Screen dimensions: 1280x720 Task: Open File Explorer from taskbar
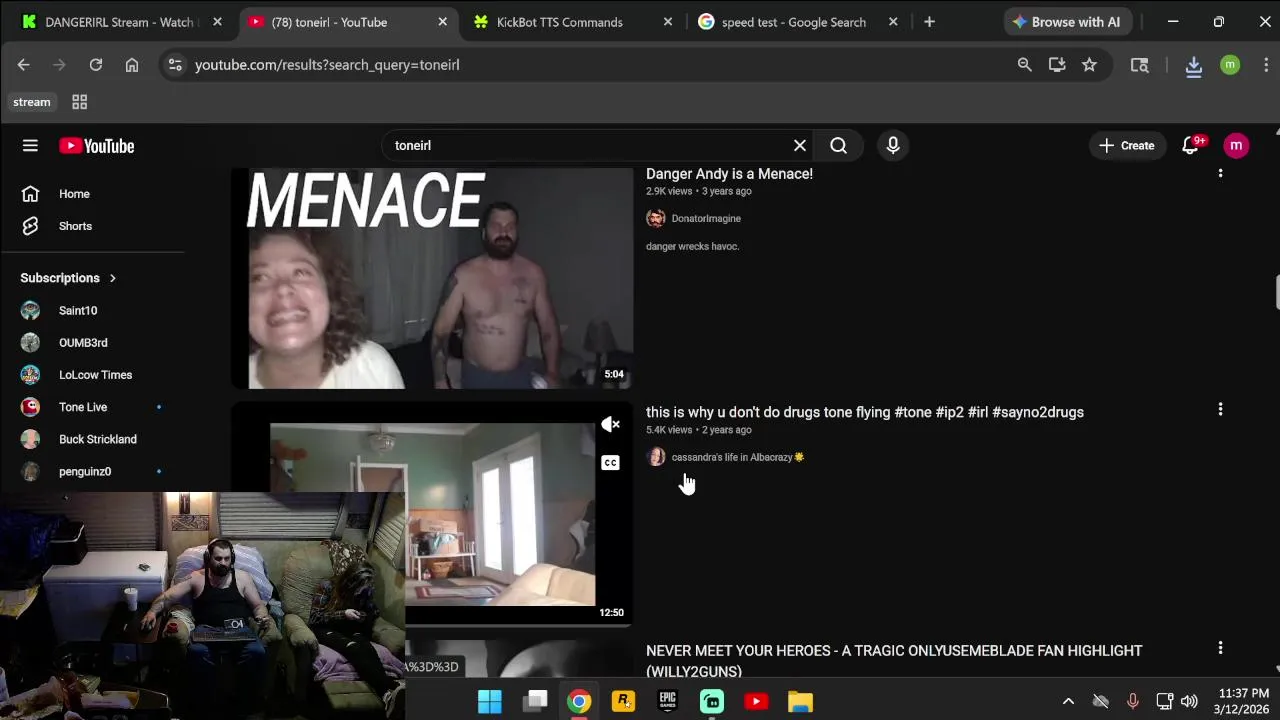coord(800,701)
